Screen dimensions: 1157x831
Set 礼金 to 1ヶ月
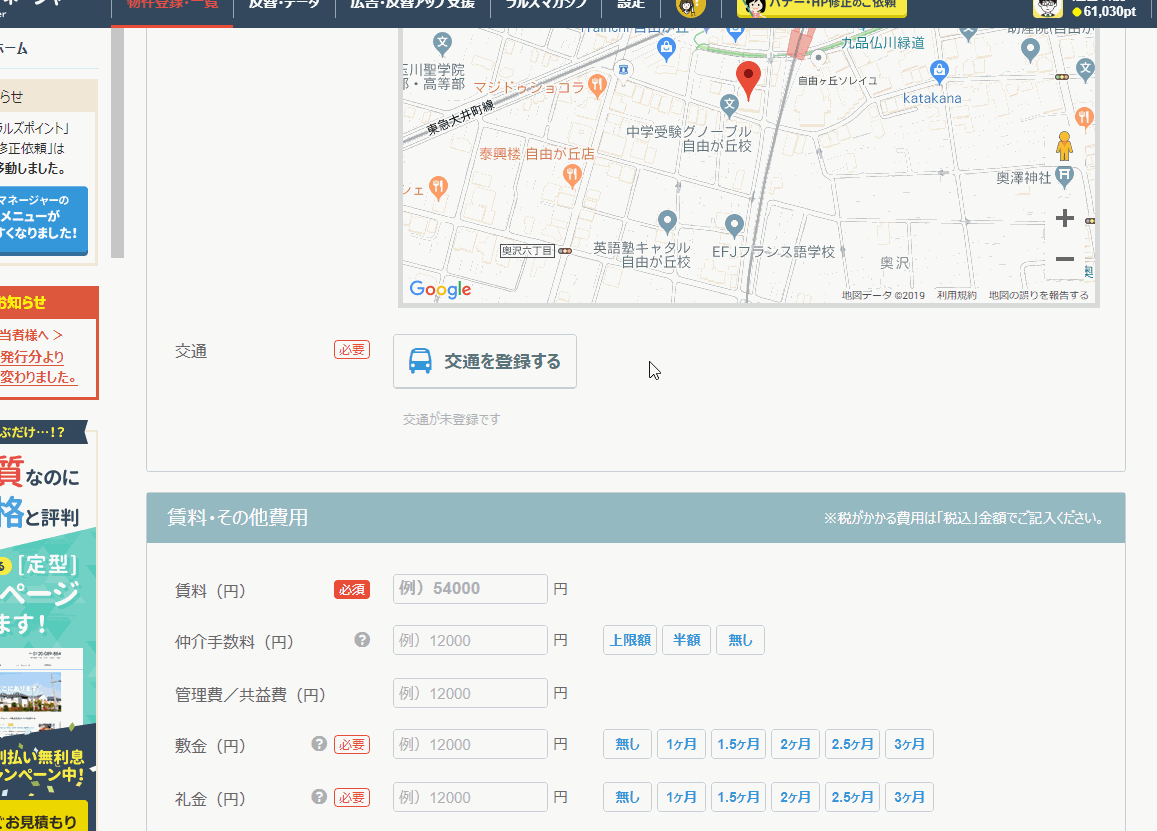click(x=681, y=797)
